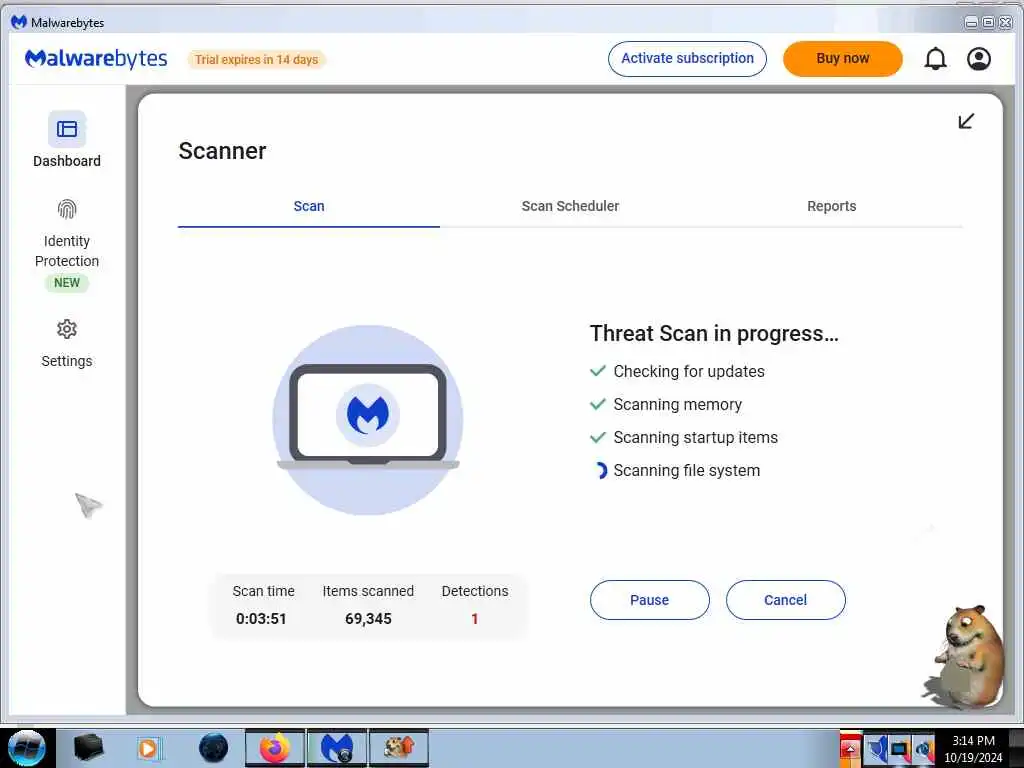The height and width of the screenshot is (768, 1024).
Task: Click the items scanned count 69,345
Action: click(x=368, y=618)
